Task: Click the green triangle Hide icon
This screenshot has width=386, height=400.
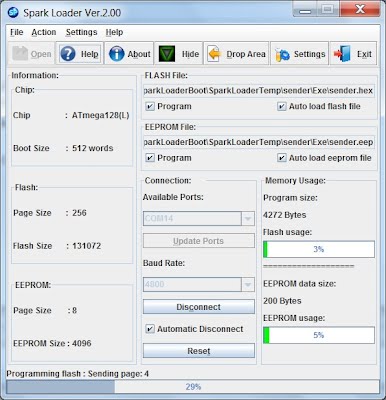Action: pos(167,54)
